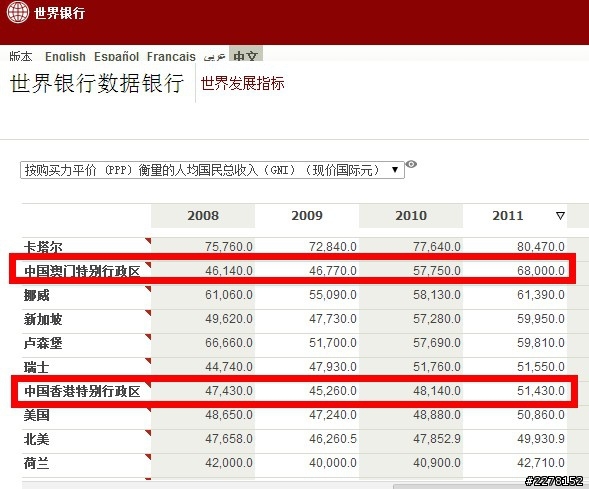Screen dimensions: 589x489
Task: Click the red note marker on 挪威 row
Action: [x=148, y=289]
